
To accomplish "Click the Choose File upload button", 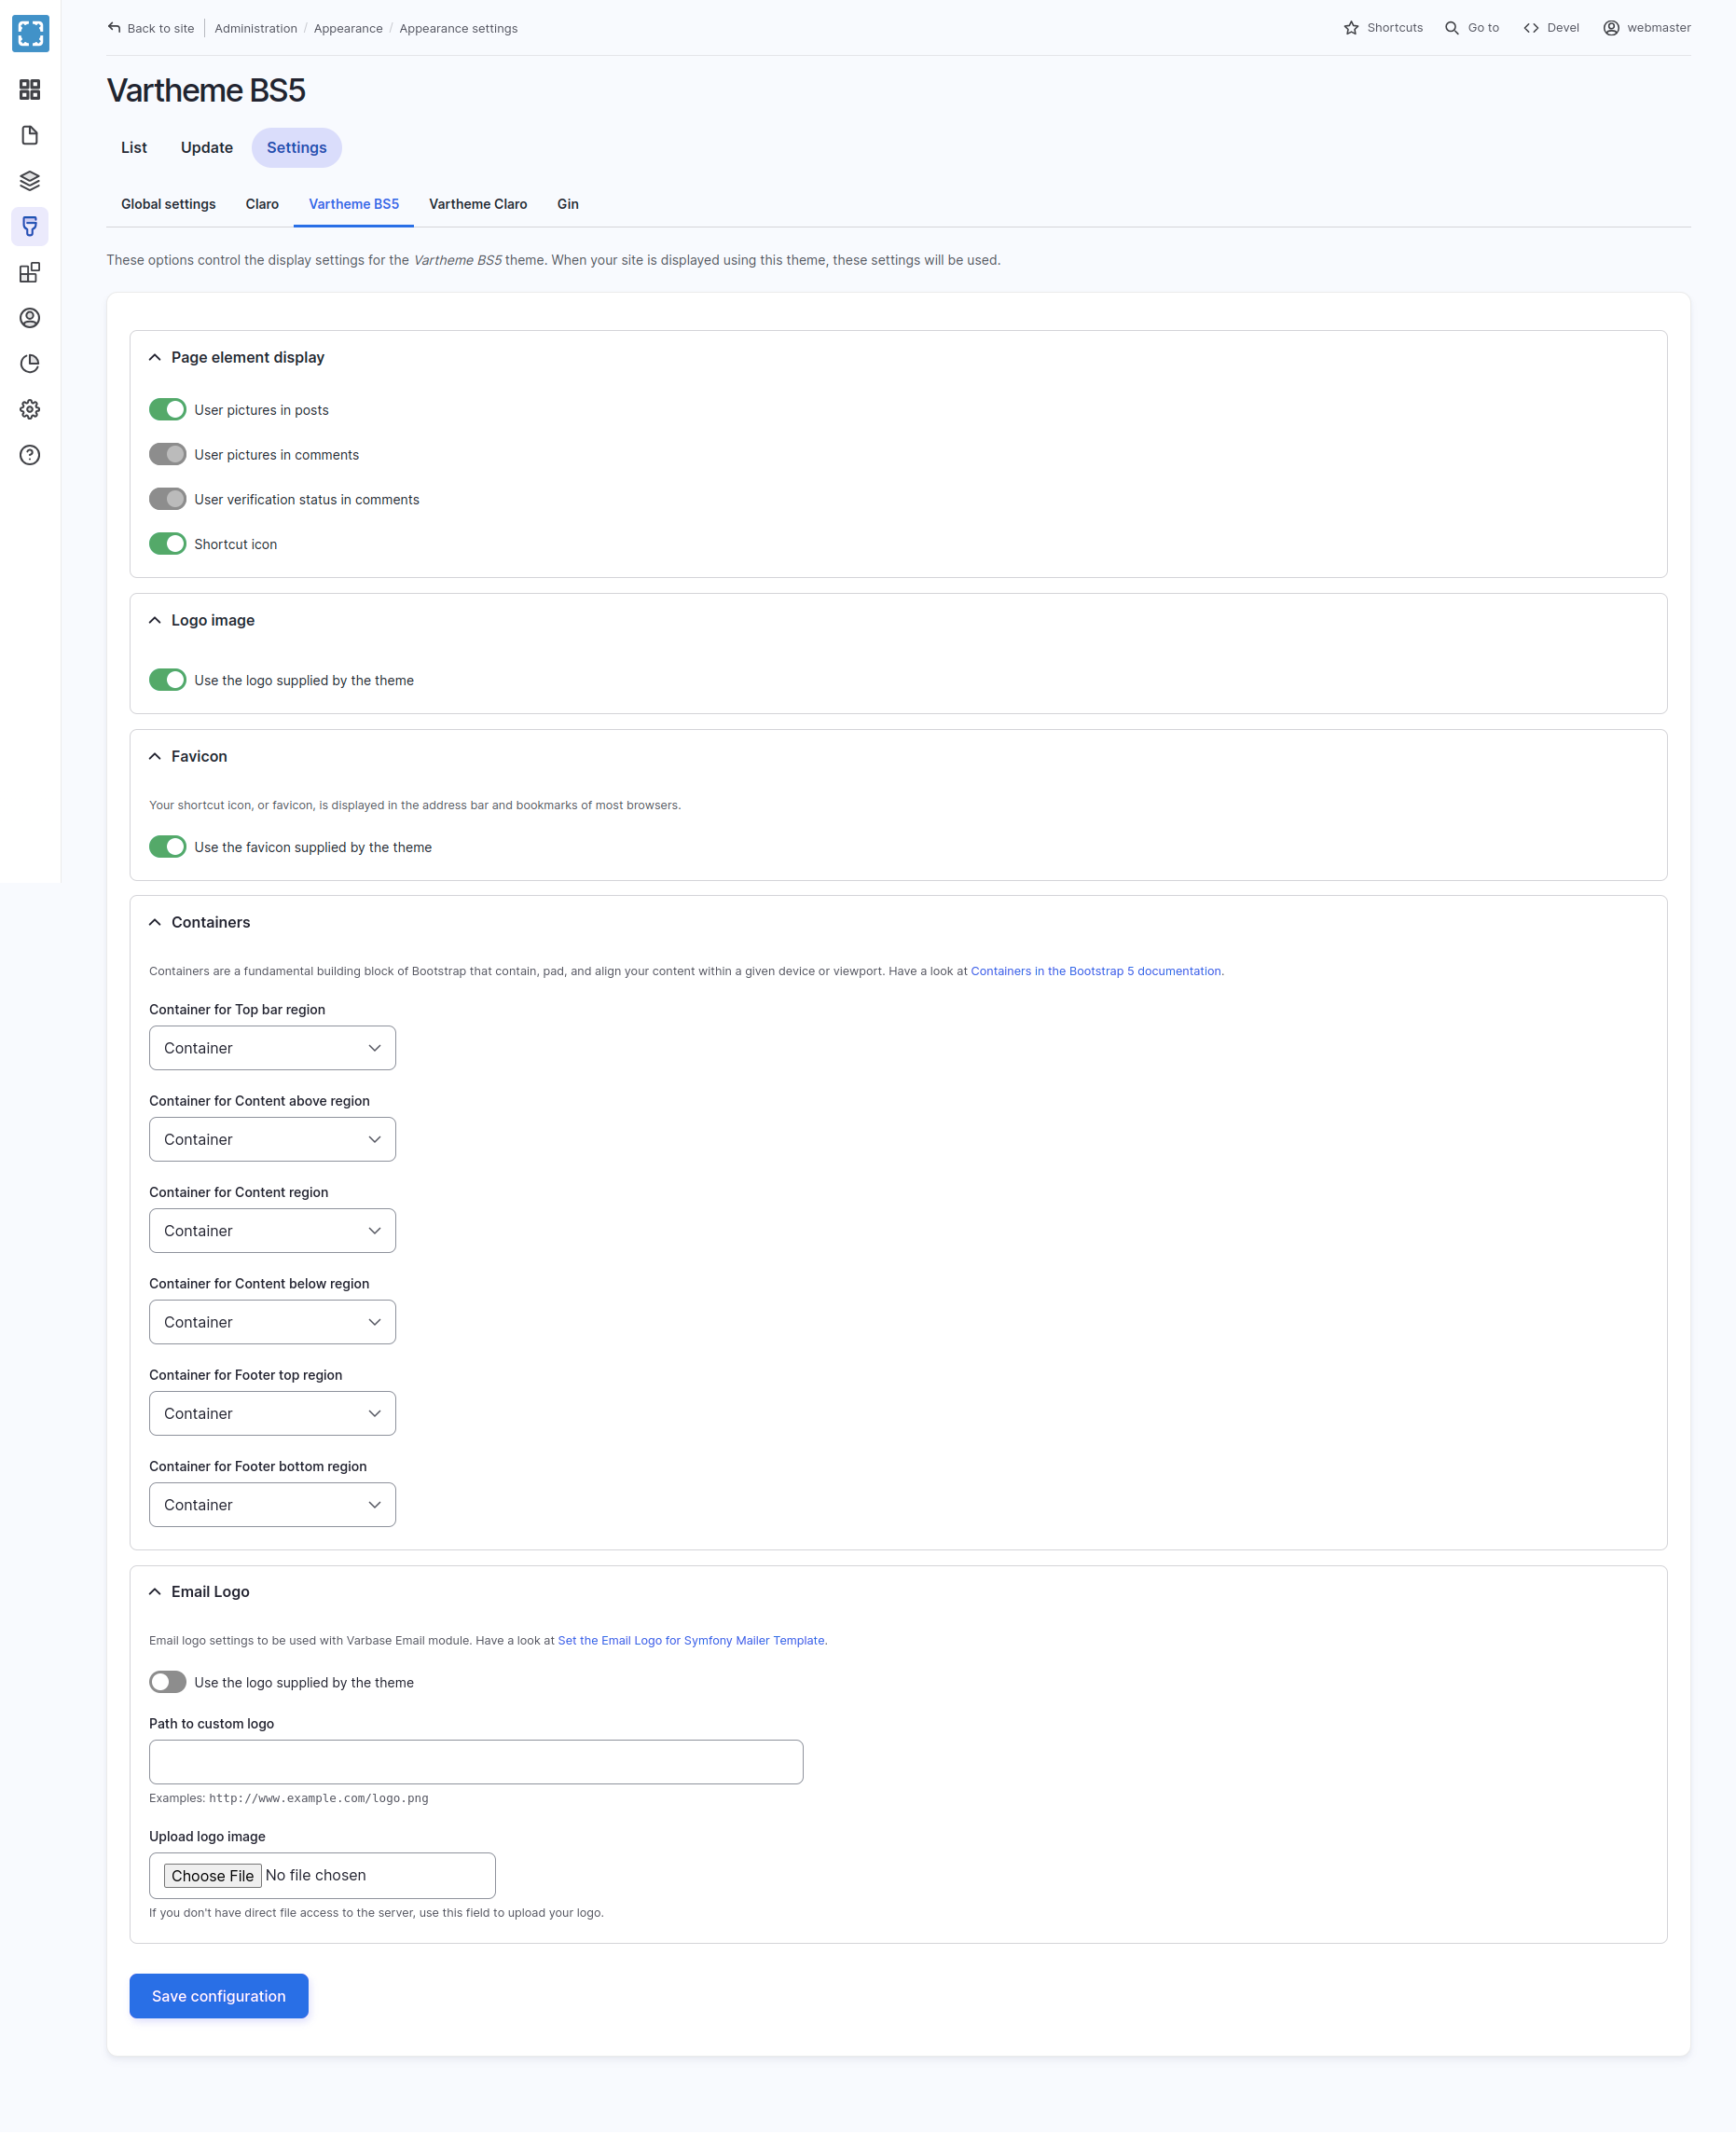I will pyautogui.click(x=212, y=1875).
